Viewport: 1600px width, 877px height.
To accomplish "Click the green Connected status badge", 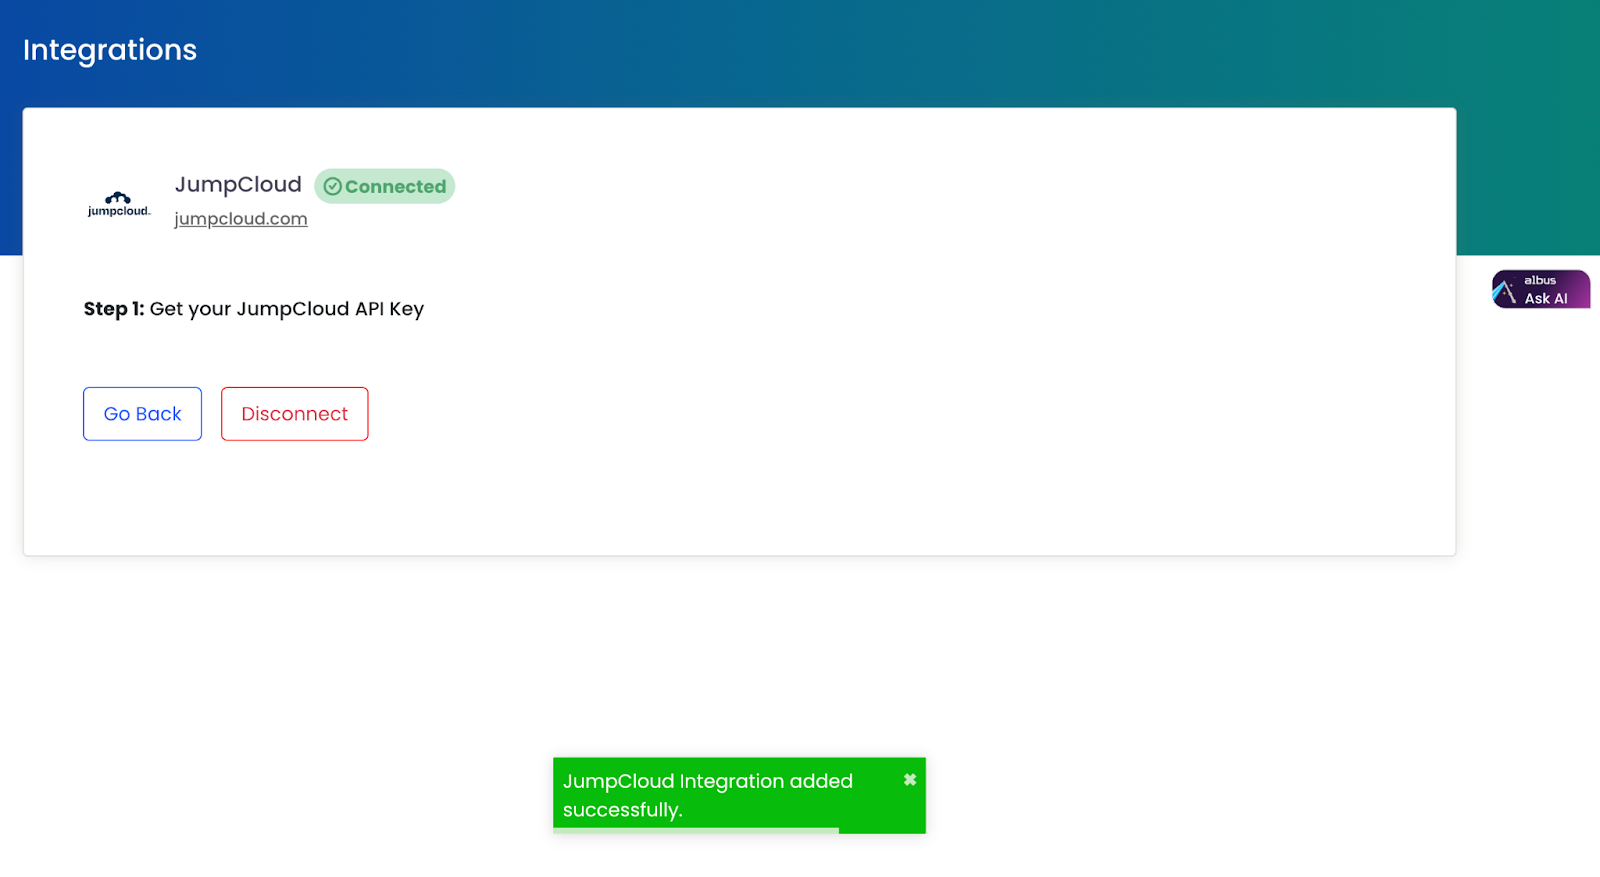I will [385, 186].
